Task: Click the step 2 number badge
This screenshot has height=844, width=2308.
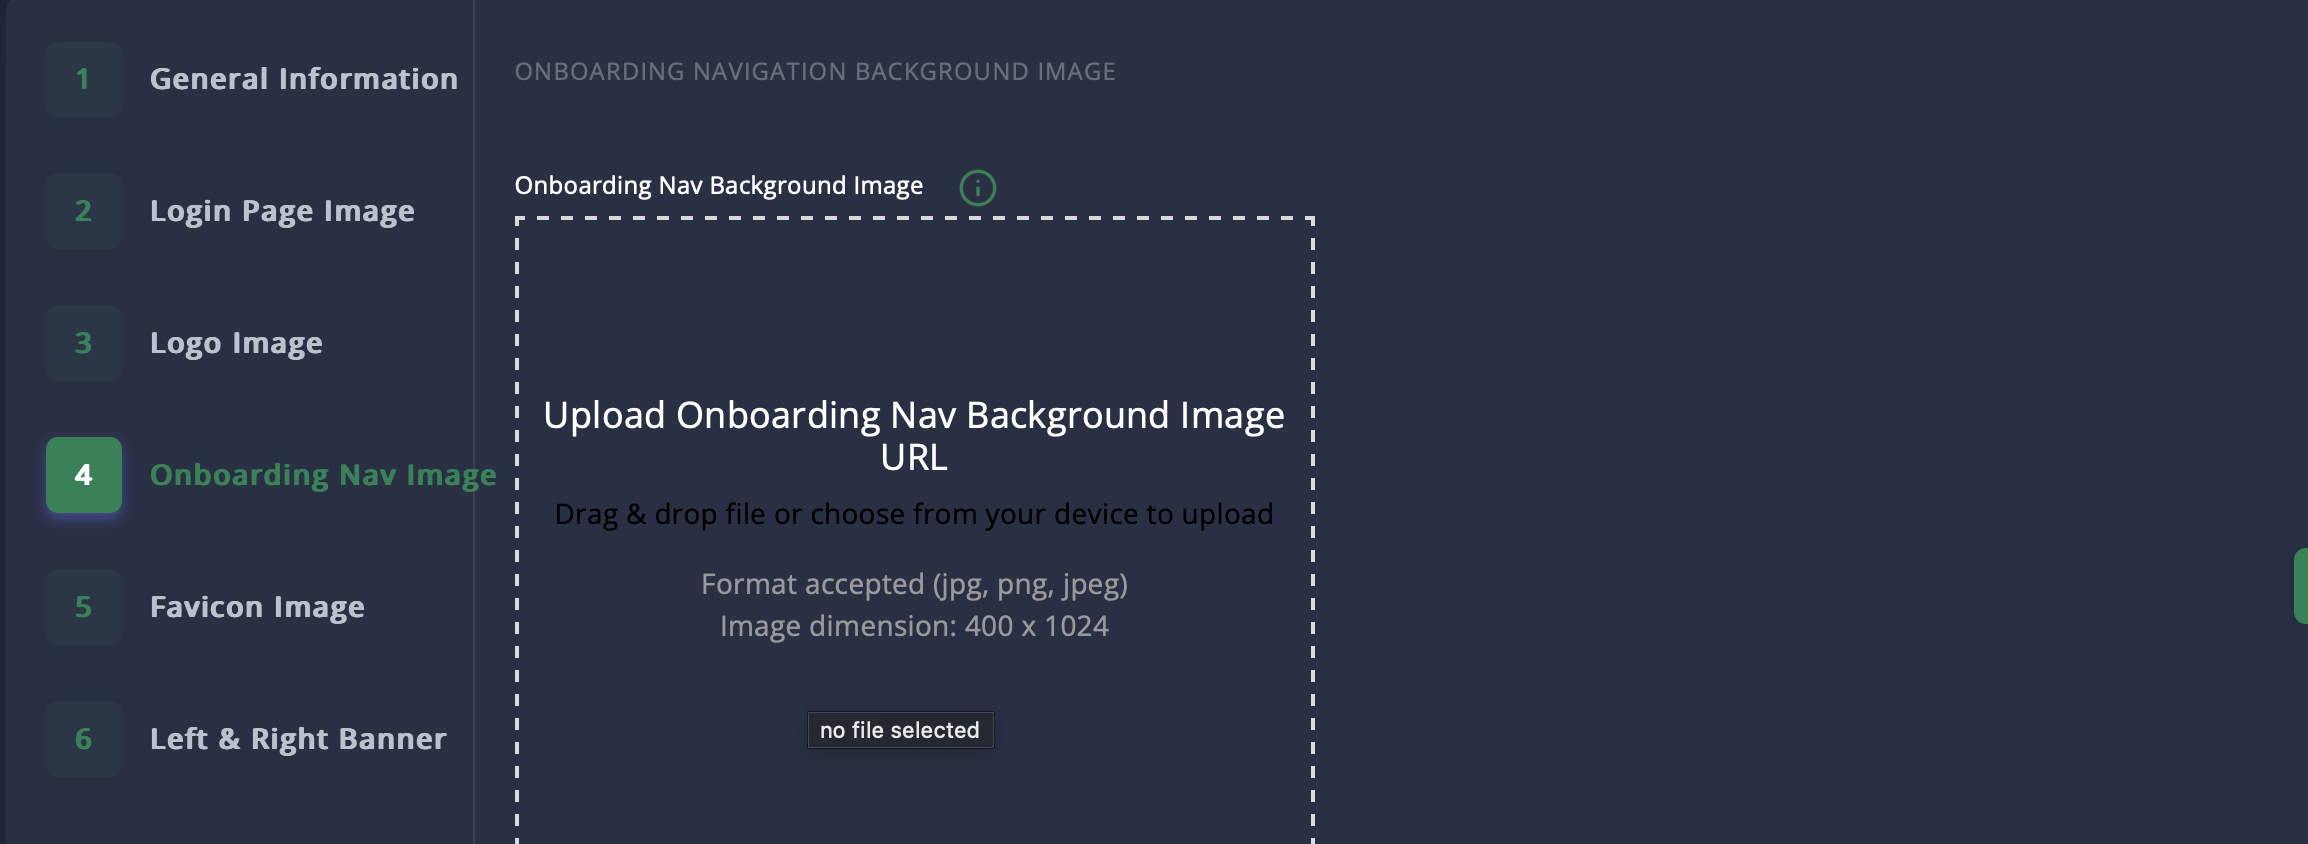Action: coord(84,211)
